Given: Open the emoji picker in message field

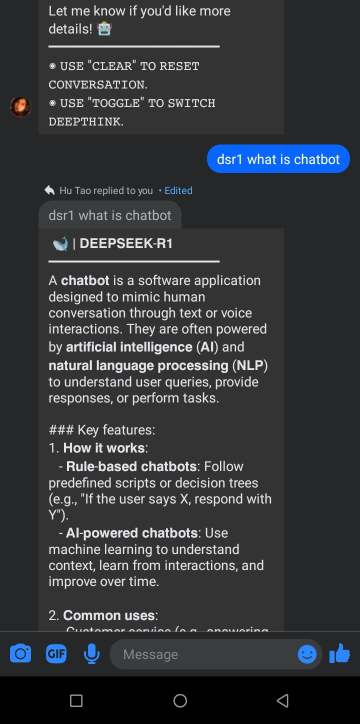Looking at the screenshot, I should pyautogui.click(x=307, y=654).
